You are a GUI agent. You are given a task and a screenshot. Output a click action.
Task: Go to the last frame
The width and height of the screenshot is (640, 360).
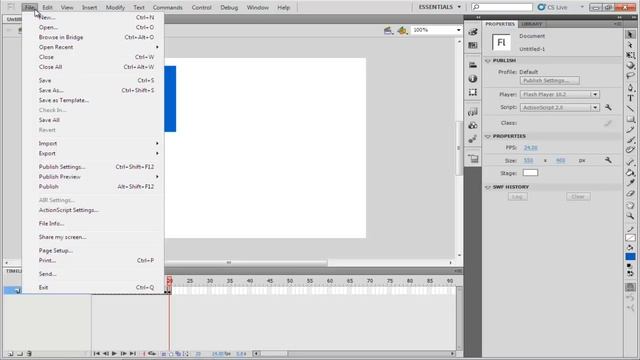(133, 353)
